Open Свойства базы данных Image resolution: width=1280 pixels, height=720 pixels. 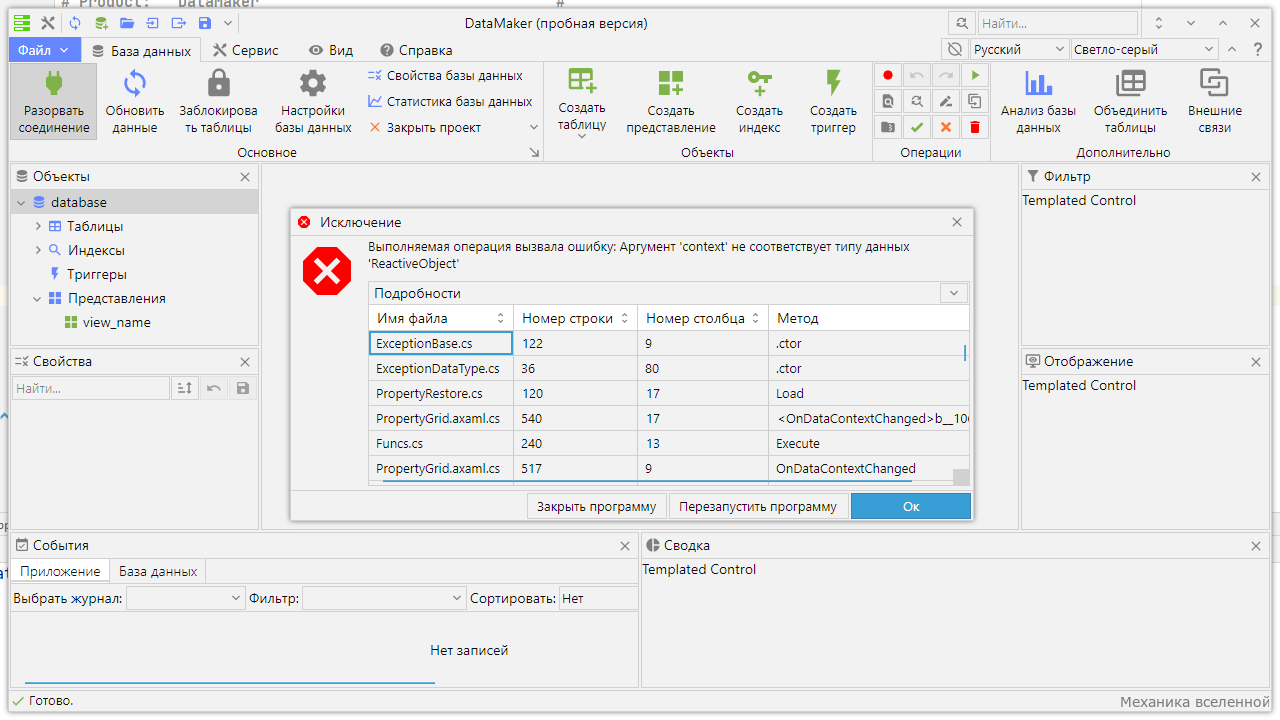445,75
